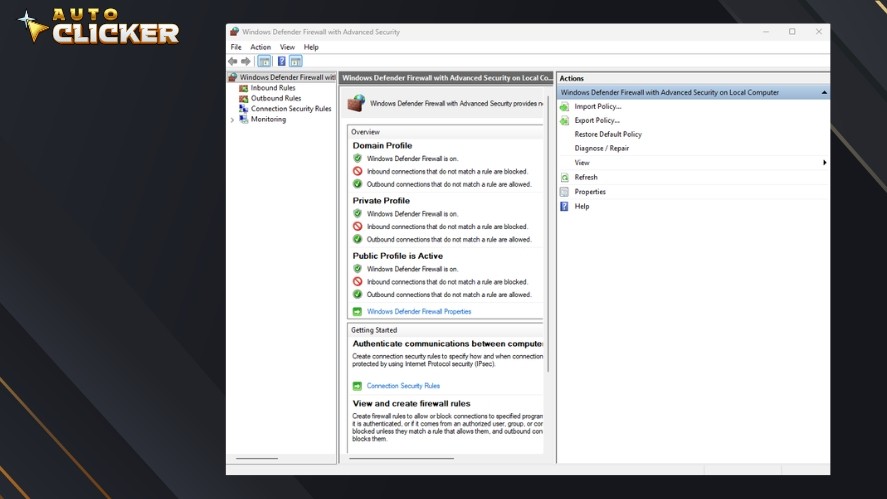Click the console tree horizontal scrollbar

tap(257, 458)
